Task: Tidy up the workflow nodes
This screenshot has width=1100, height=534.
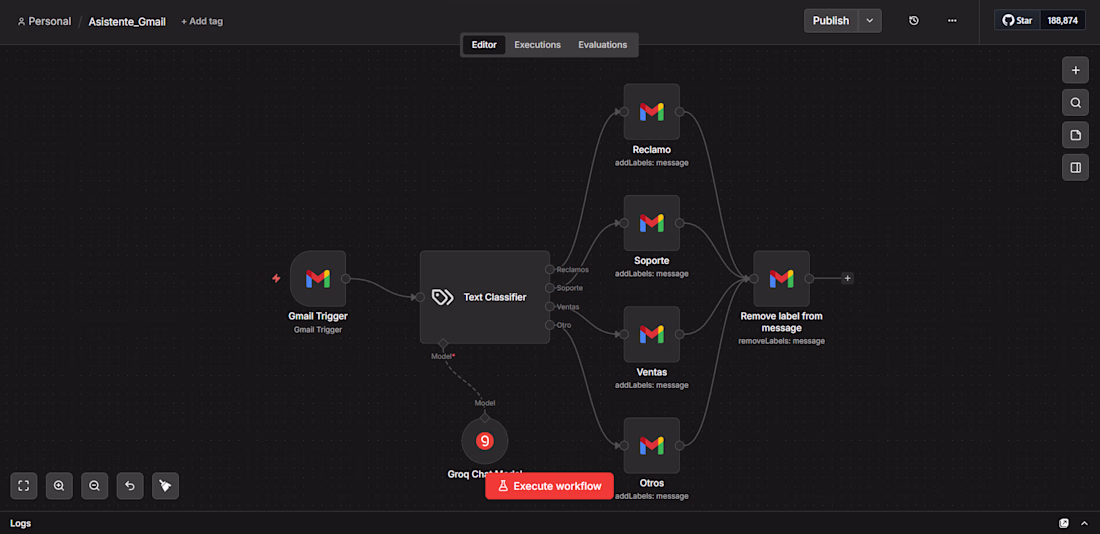Action: (166, 486)
